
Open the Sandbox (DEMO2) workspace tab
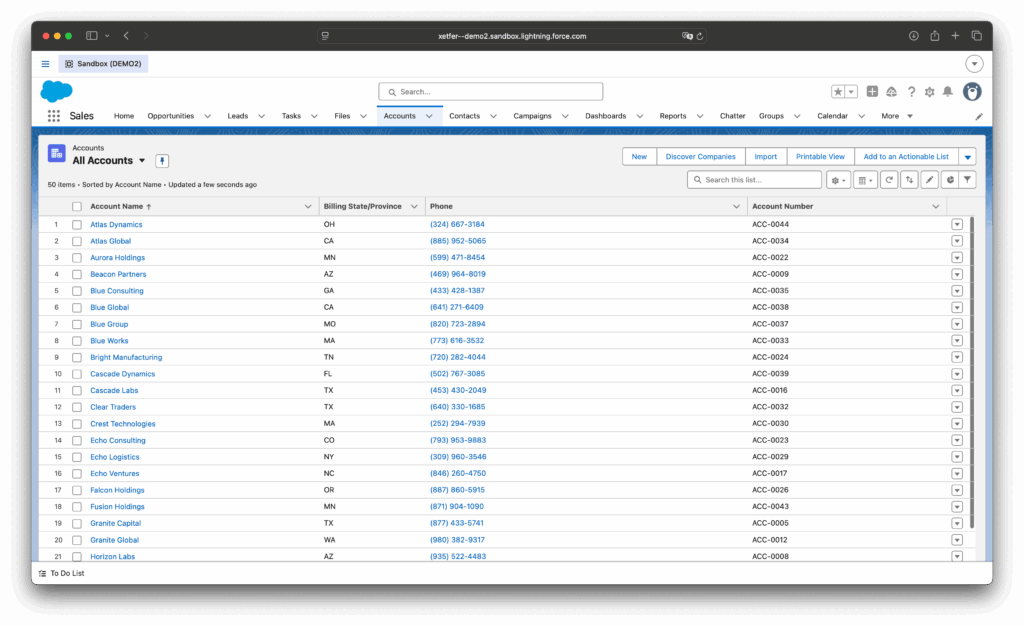point(103,64)
